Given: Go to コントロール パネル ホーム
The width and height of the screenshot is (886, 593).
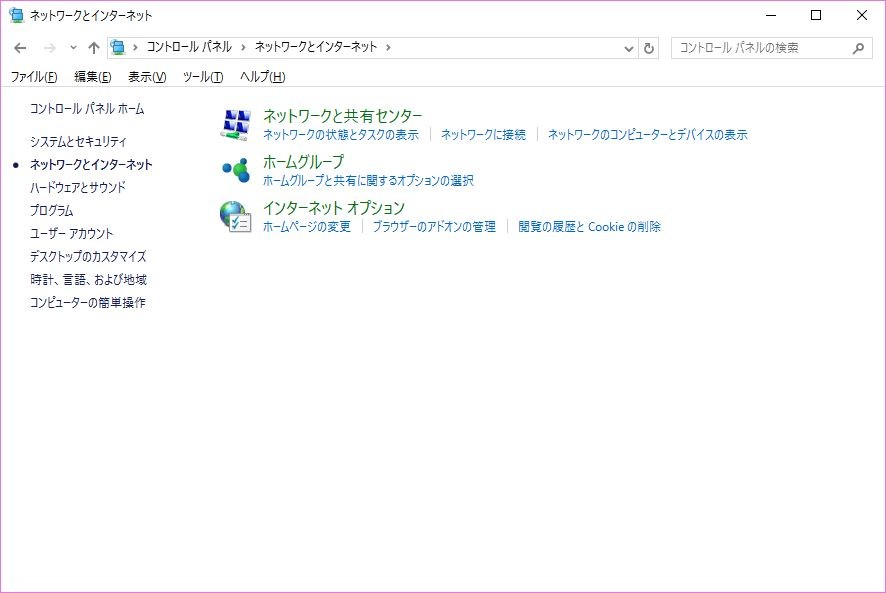Looking at the screenshot, I should (87, 109).
